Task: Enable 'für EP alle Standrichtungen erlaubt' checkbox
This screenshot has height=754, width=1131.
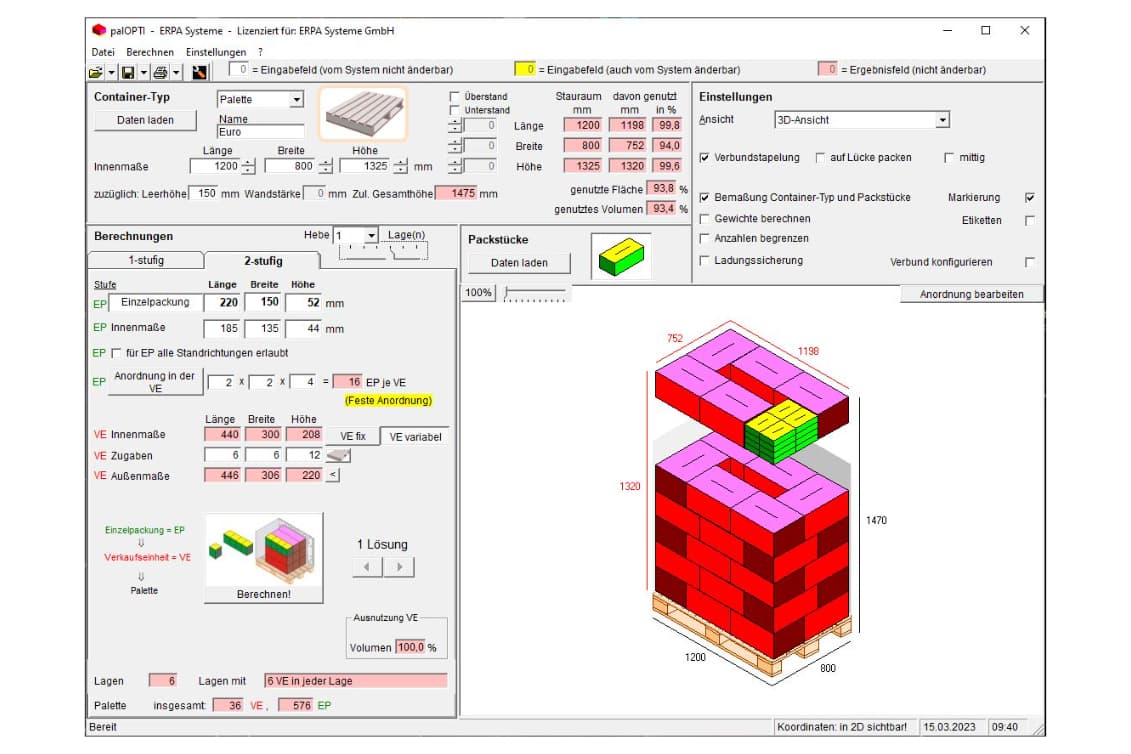Action: tap(116, 354)
